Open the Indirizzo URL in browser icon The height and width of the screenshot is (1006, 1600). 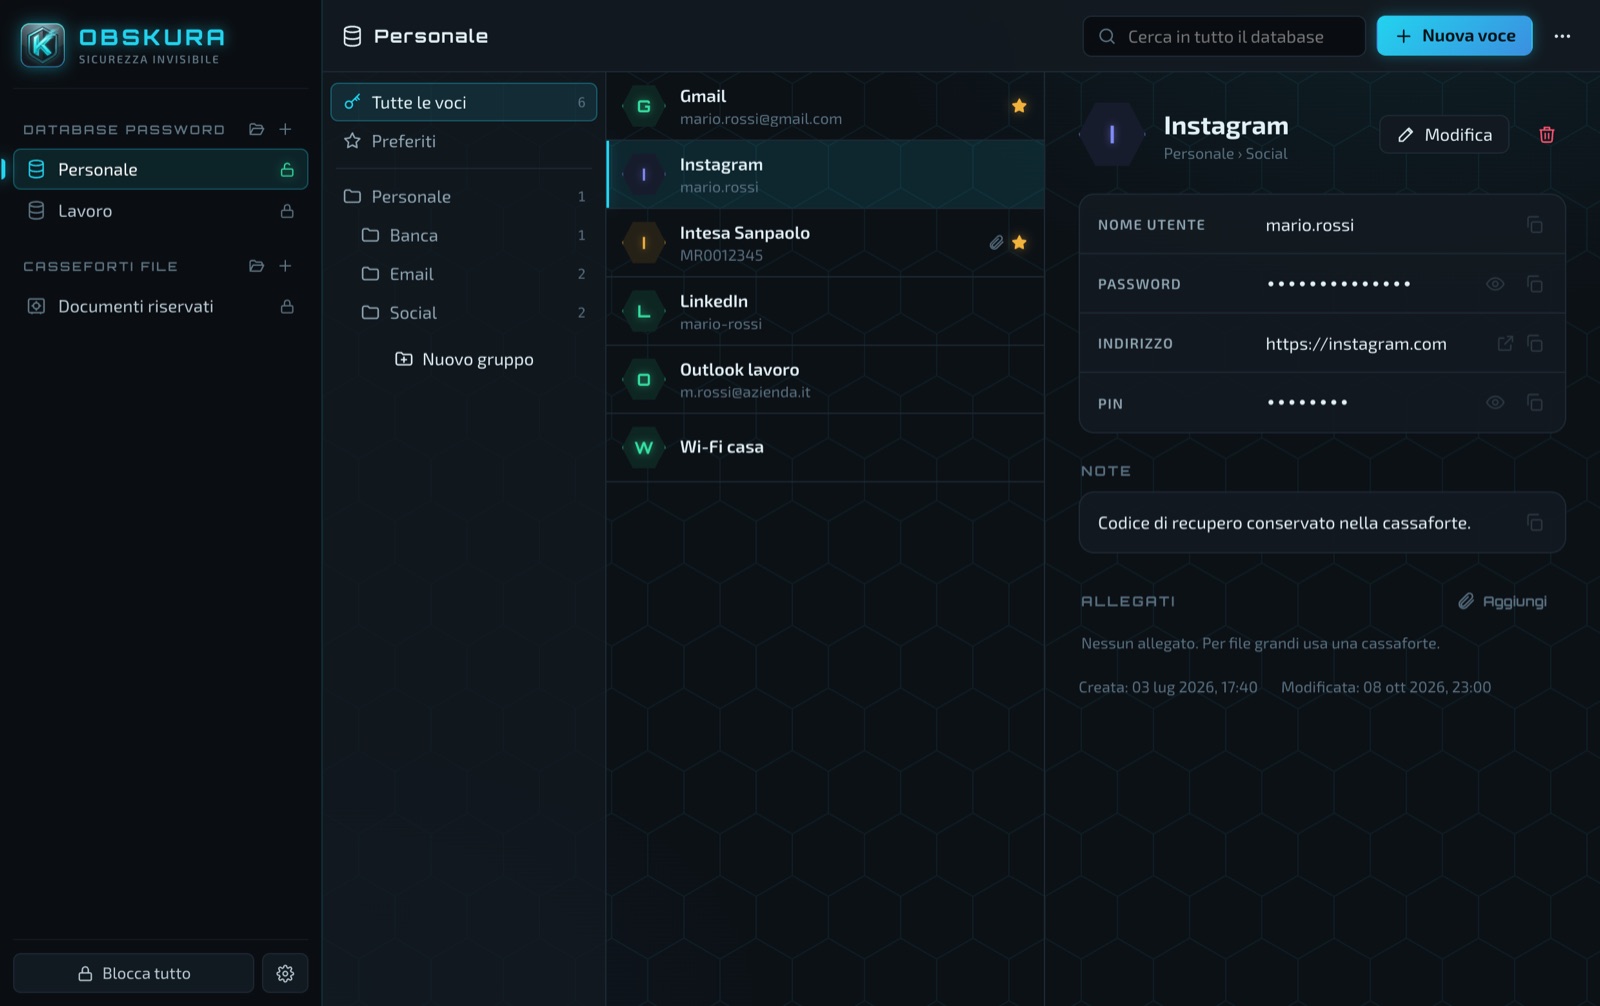pos(1505,344)
